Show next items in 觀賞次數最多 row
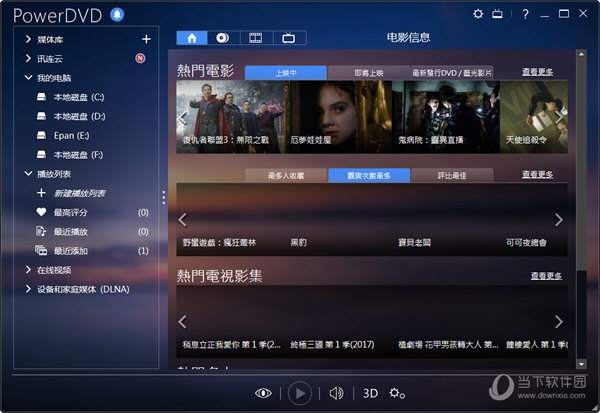This screenshot has height=413, width=600. click(x=559, y=220)
